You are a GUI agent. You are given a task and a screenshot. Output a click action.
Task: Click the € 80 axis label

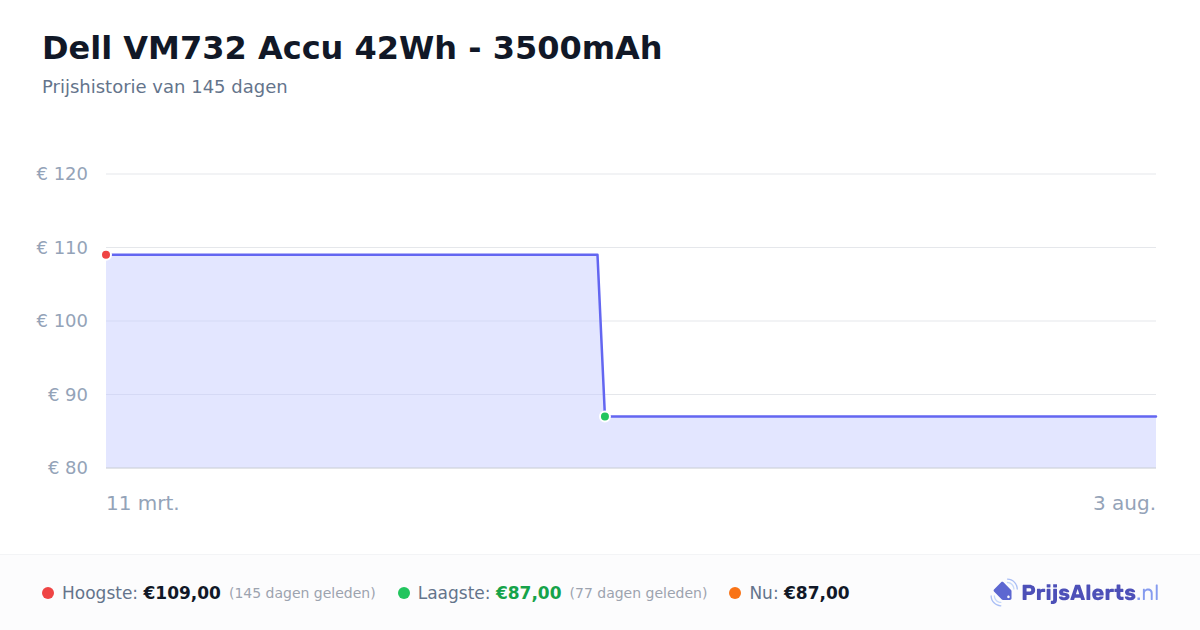68,468
